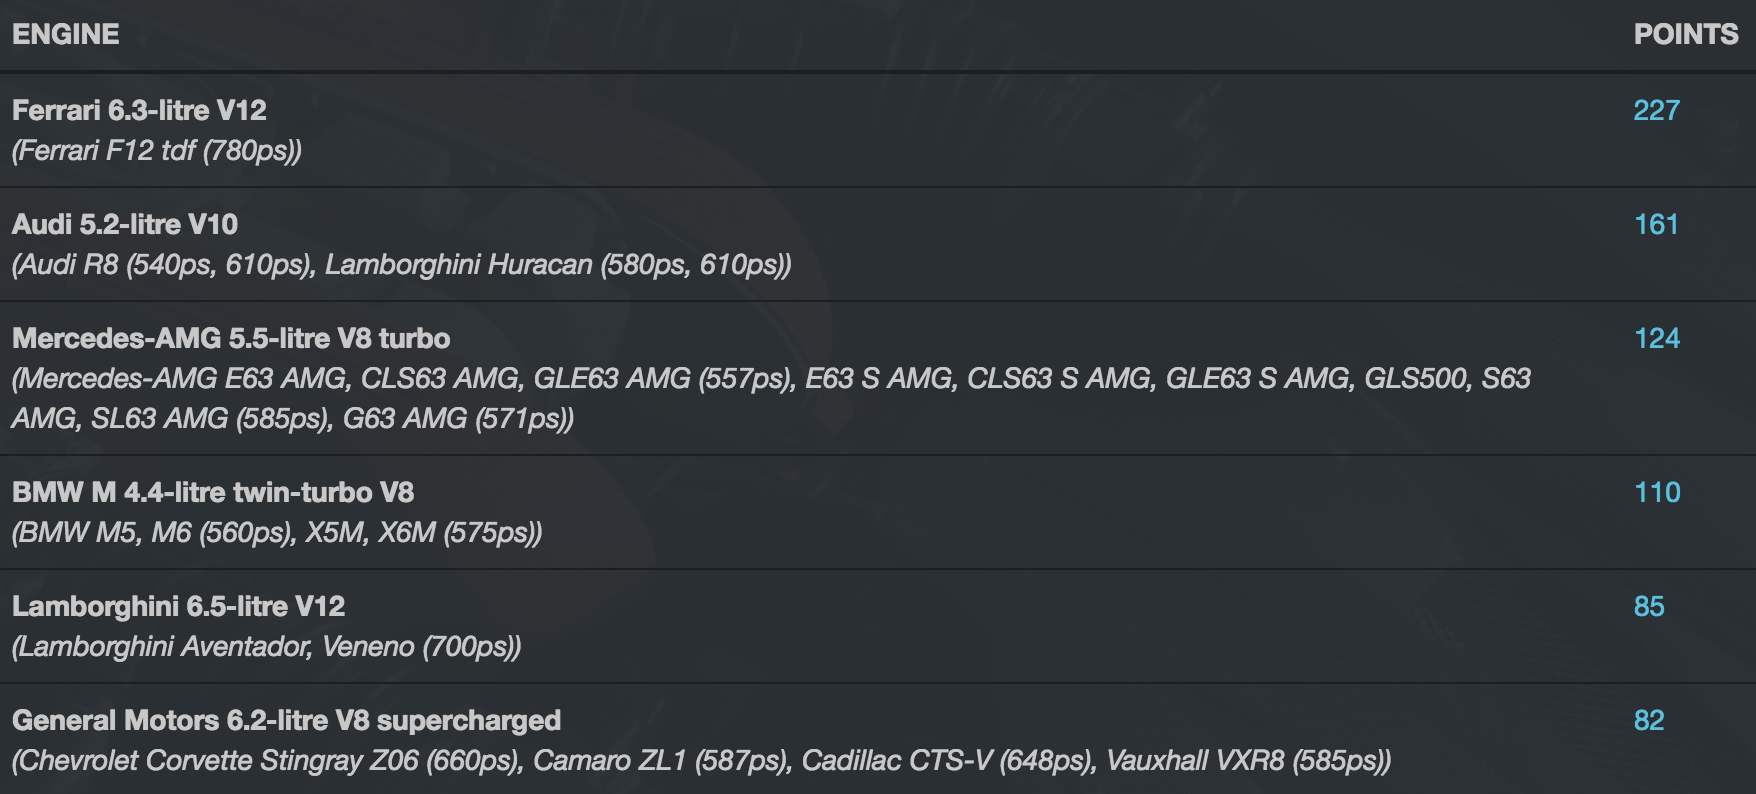Click the Audi R8 and Lamborghini Huracan description

click(x=401, y=264)
